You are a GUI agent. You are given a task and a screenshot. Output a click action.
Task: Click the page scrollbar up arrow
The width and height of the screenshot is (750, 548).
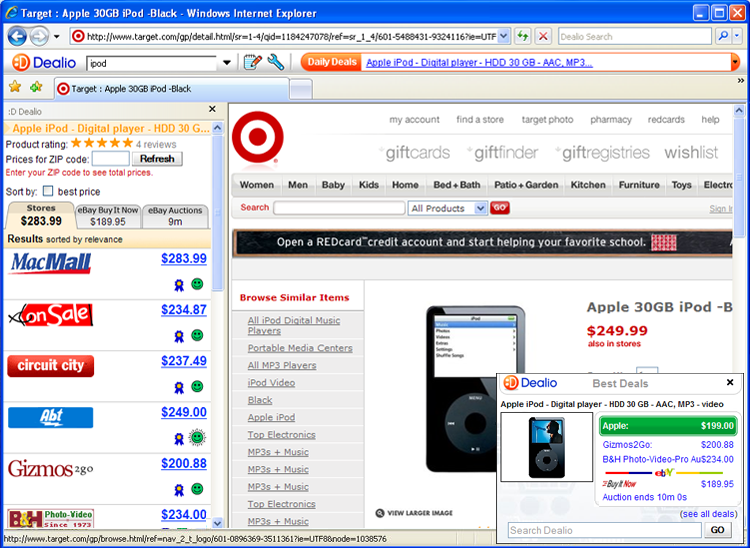click(739, 111)
